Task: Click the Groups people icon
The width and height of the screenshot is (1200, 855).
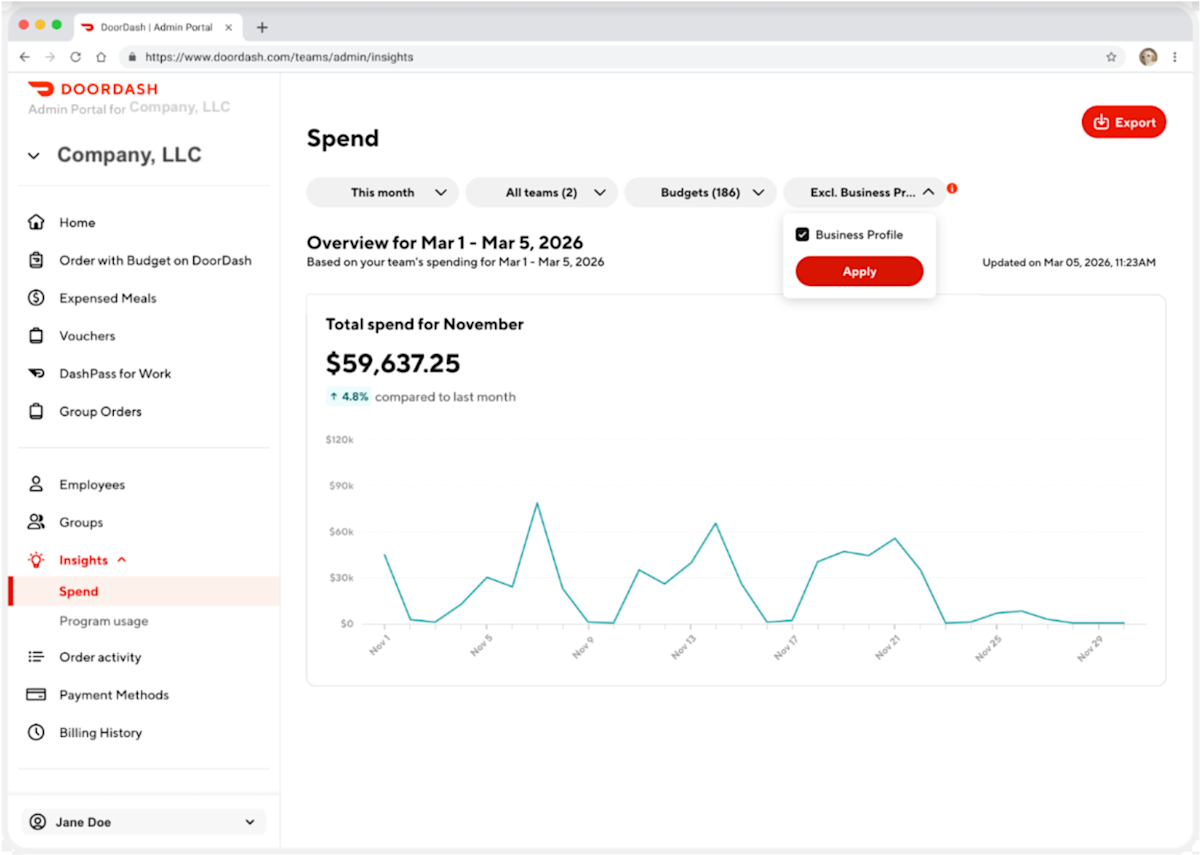Action: click(x=36, y=522)
